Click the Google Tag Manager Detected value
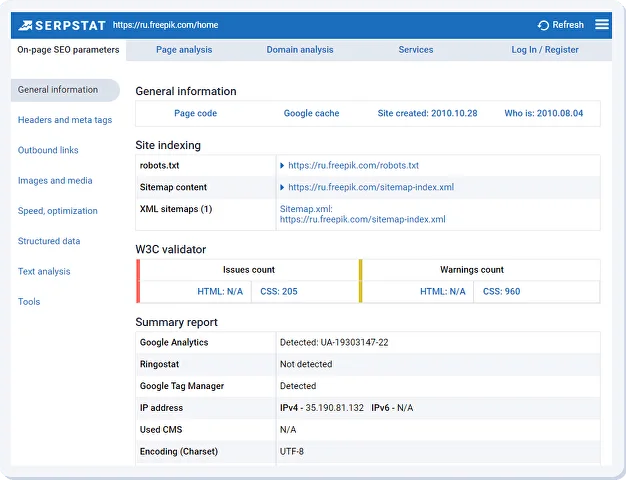The height and width of the screenshot is (480, 626). (x=298, y=386)
